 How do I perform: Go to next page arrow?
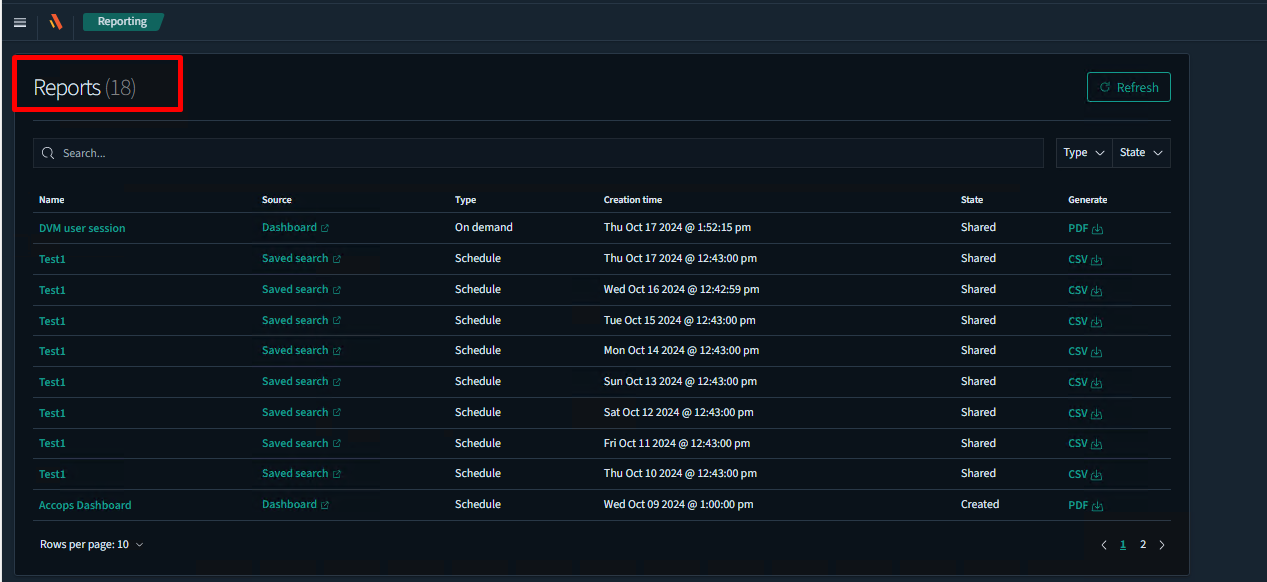(1161, 545)
